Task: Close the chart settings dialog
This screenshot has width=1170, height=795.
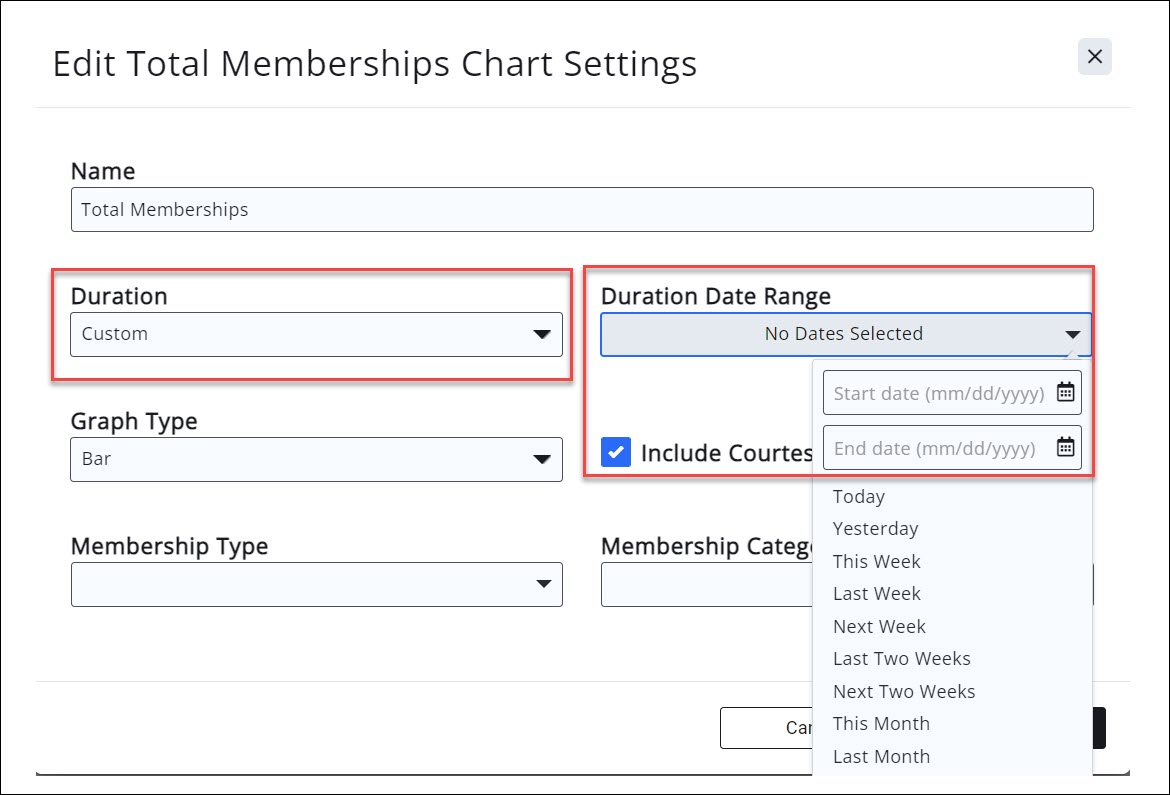Action: click(1094, 56)
